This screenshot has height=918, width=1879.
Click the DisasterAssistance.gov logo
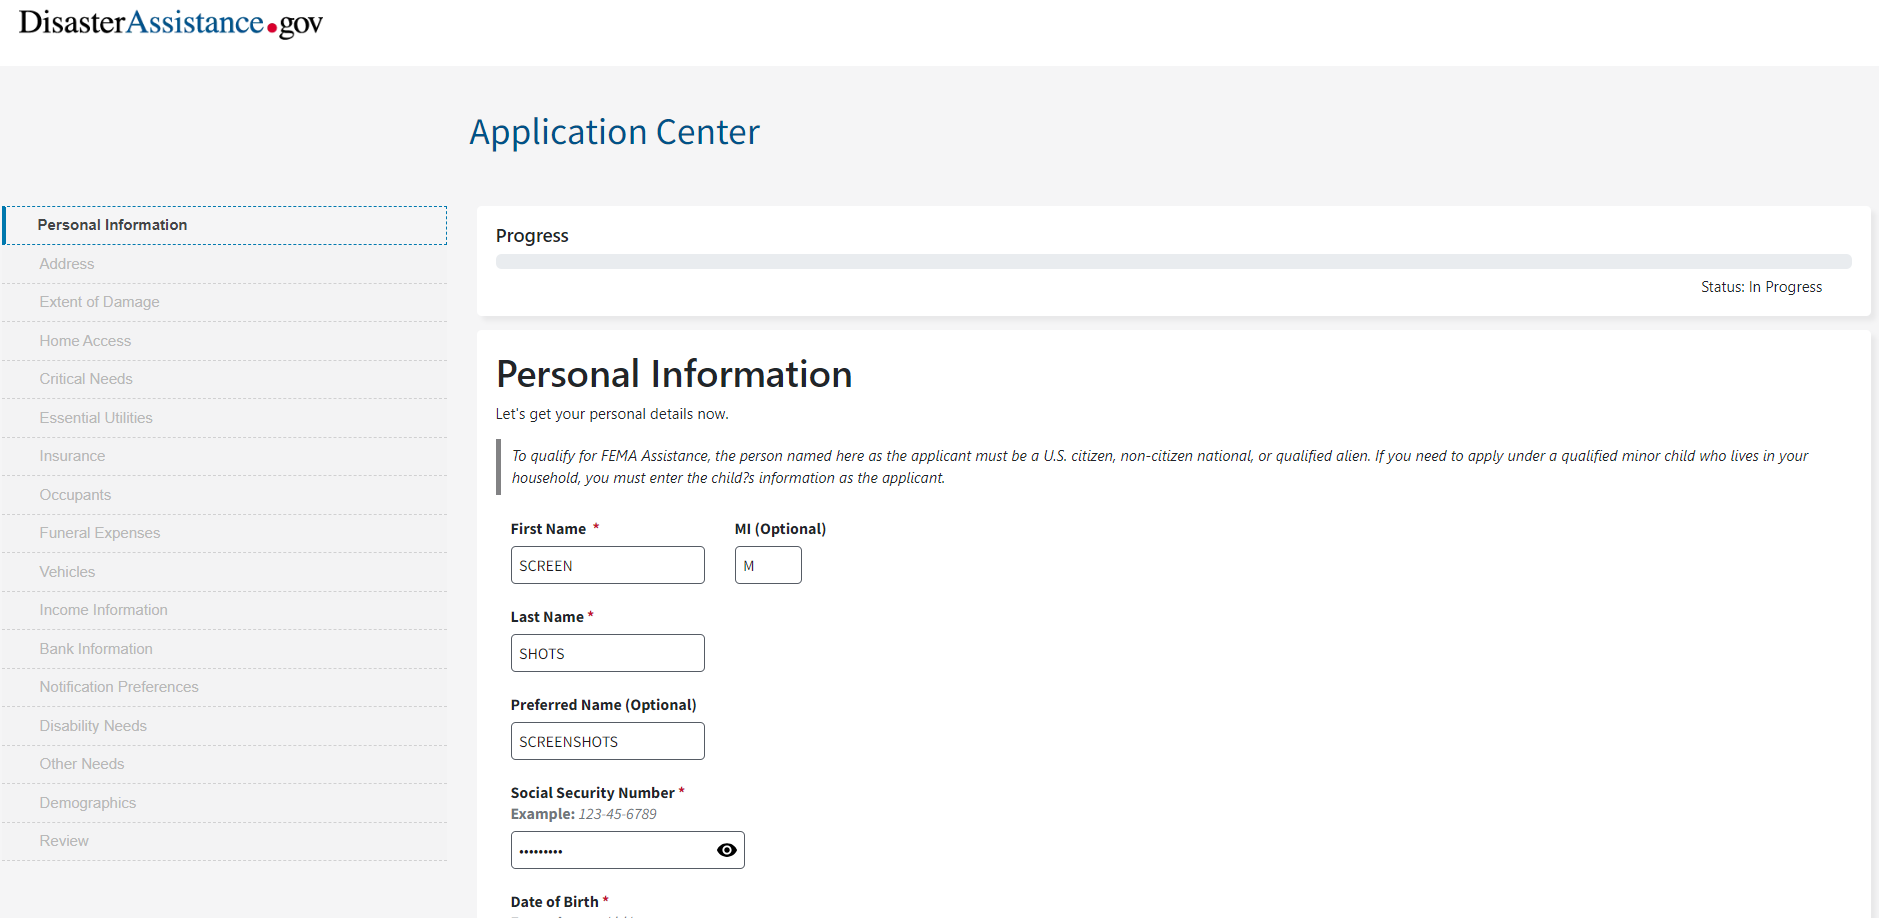tap(171, 23)
